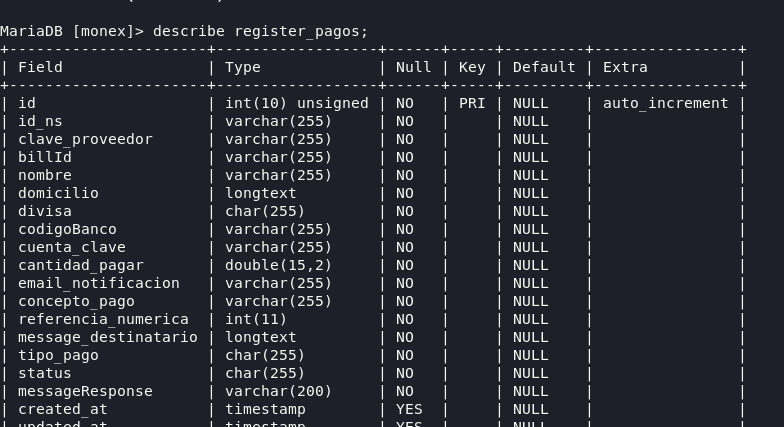784x427 pixels.
Task: Select the billId field name
Action: (x=45, y=157)
